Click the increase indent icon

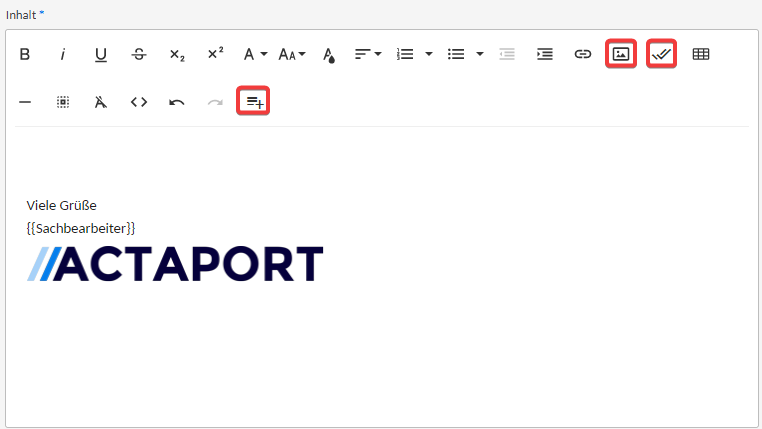(545, 54)
